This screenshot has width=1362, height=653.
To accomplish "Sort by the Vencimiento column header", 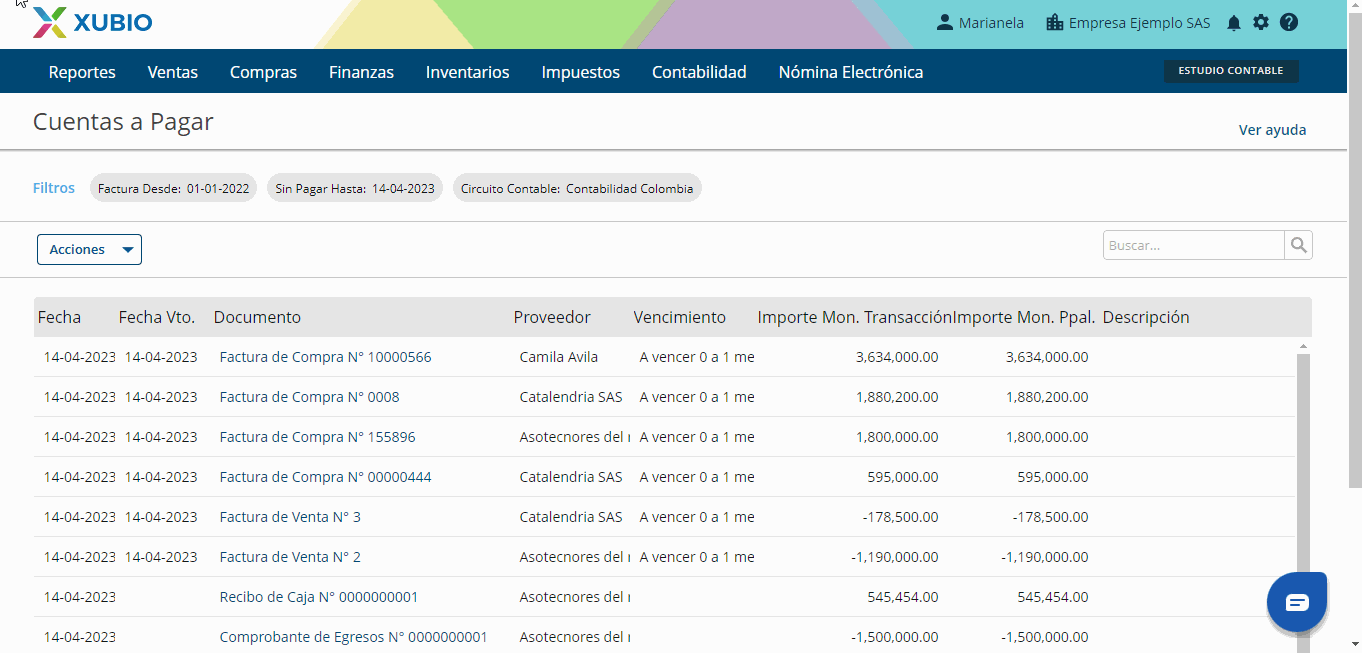I will (680, 317).
